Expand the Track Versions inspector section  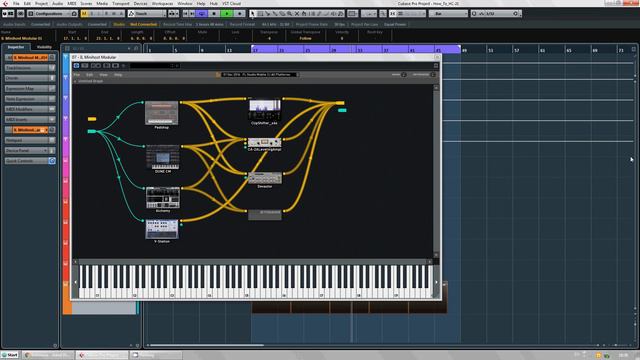[30, 68]
